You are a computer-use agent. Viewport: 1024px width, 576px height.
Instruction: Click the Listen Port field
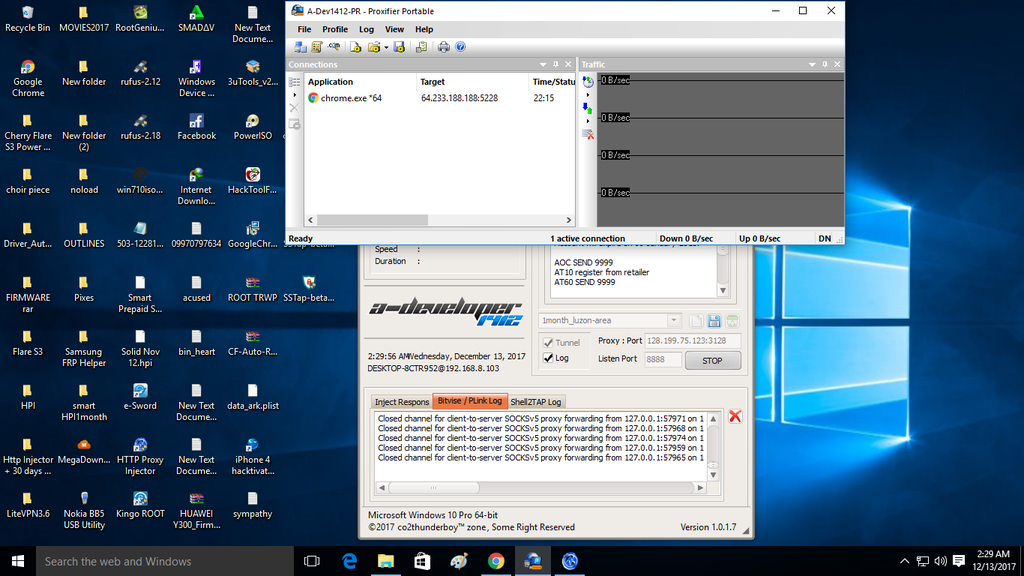click(663, 359)
